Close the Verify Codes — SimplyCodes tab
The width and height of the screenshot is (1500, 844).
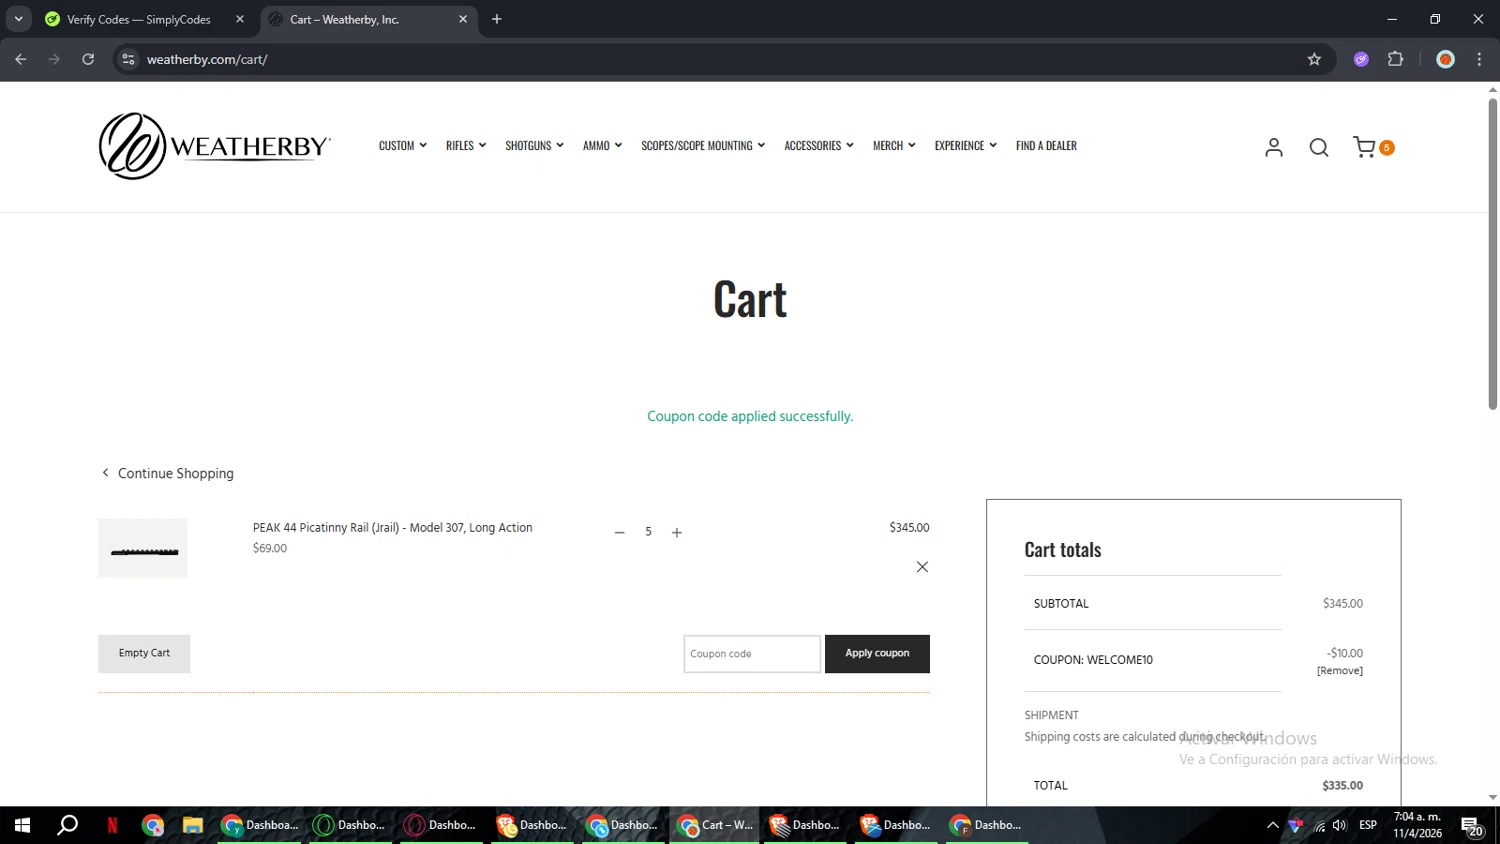[240, 19]
